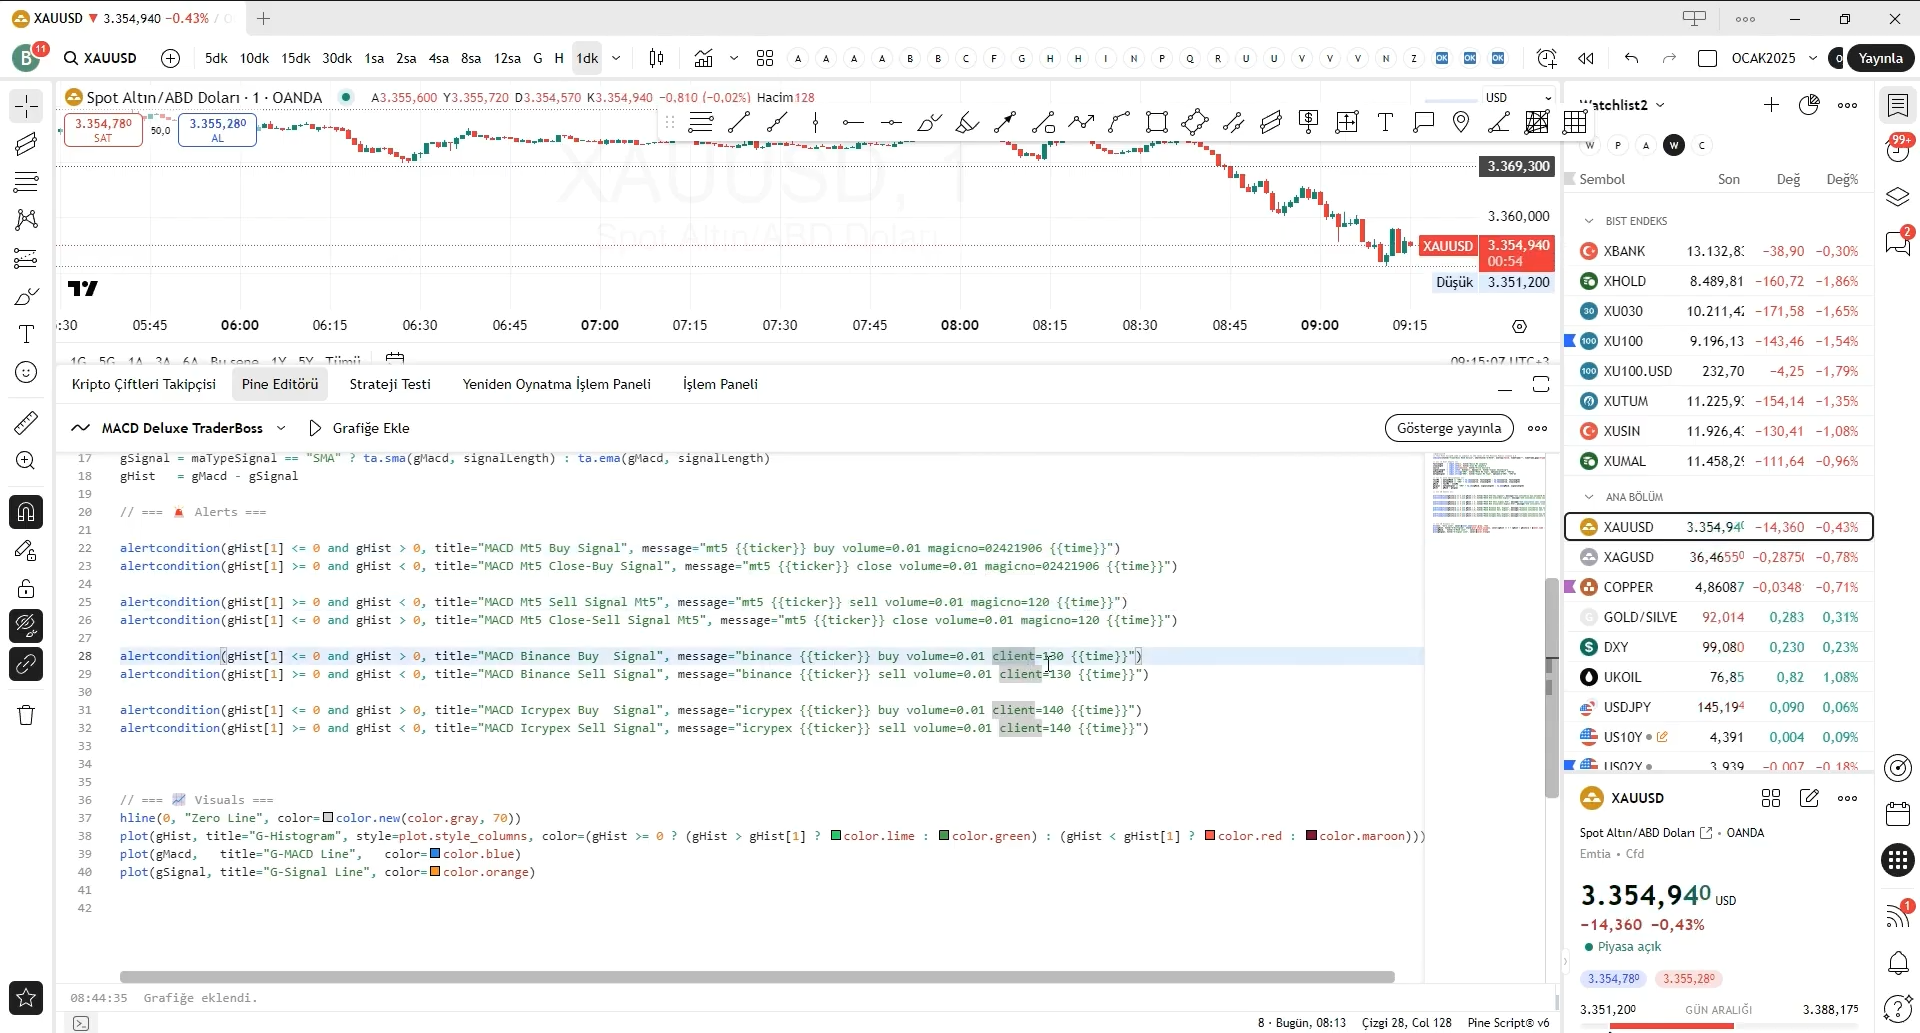
Task: Add a symbol to the watchlist
Action: [x=1771, y=105]
